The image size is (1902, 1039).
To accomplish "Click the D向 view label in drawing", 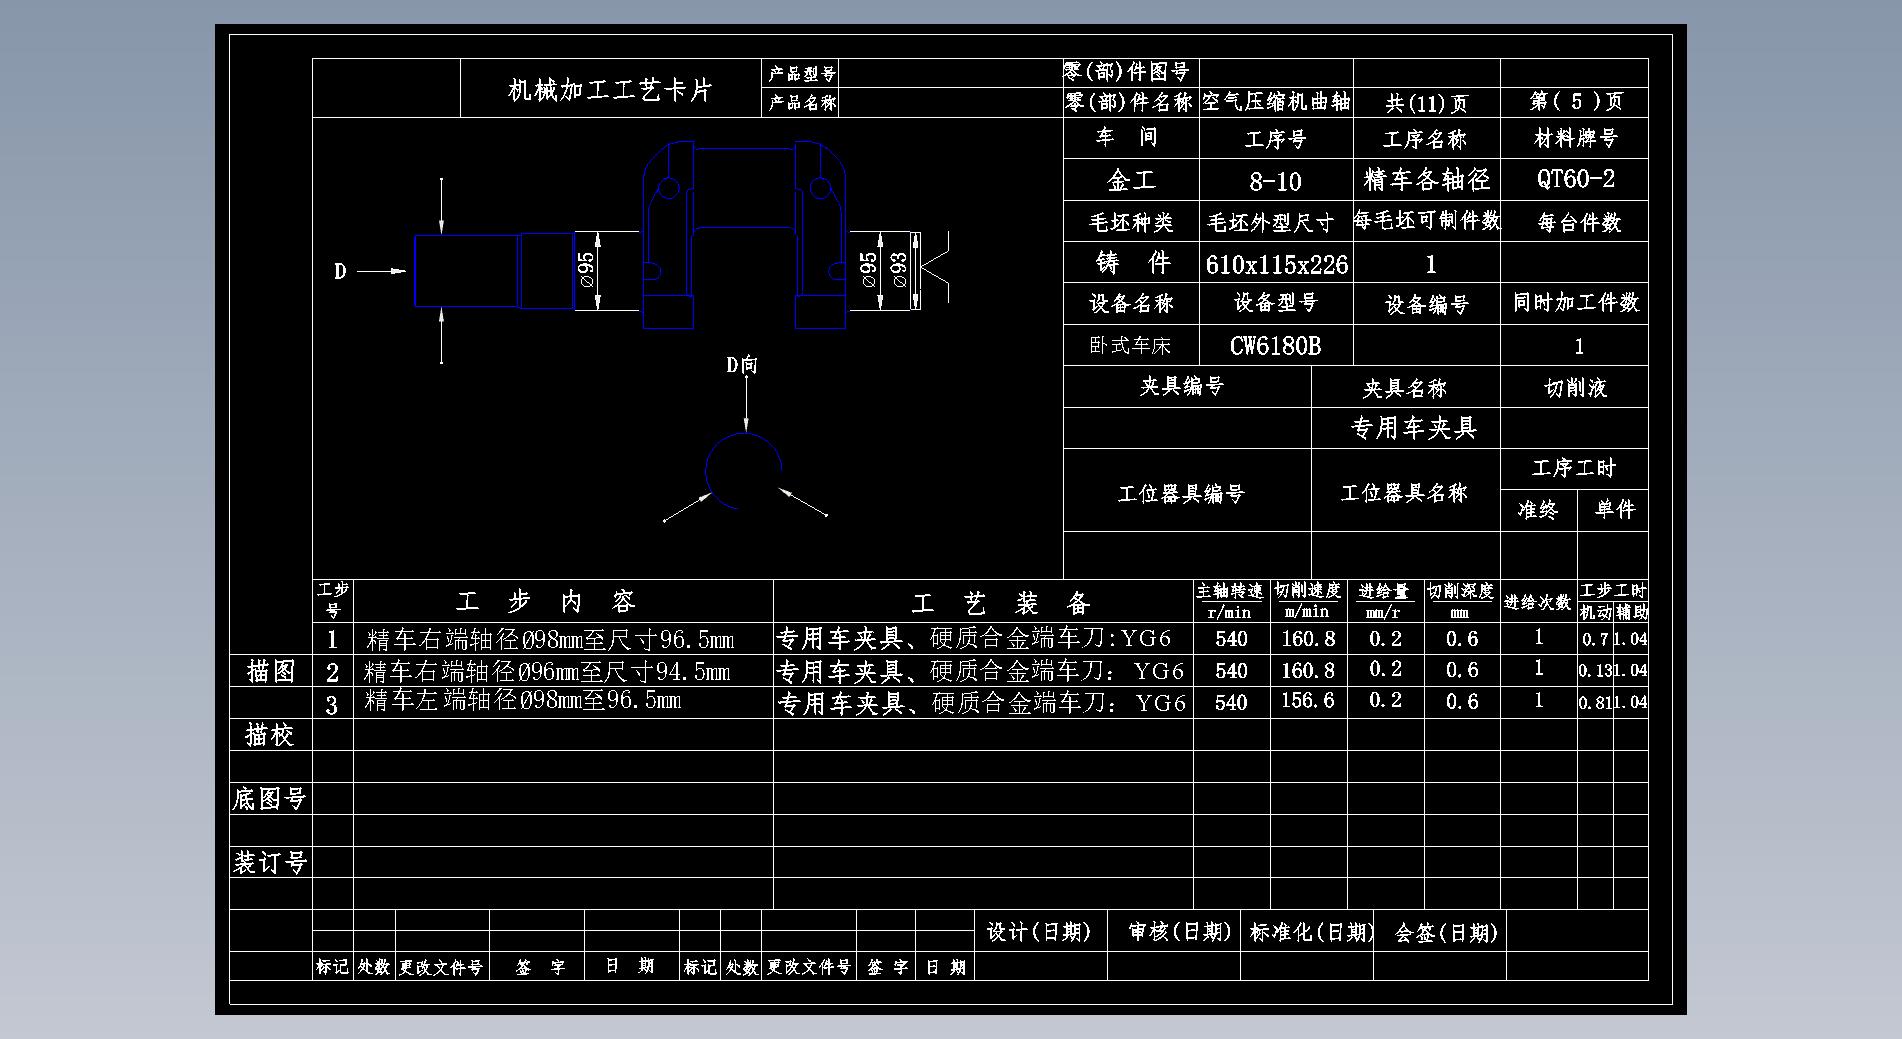I will click(742, 365).
